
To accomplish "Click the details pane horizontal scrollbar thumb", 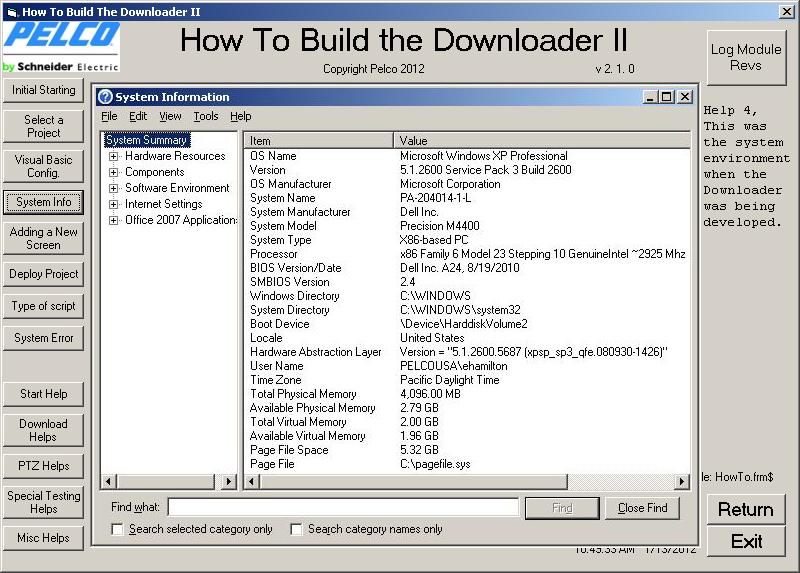I will click(x=413, y=481).
